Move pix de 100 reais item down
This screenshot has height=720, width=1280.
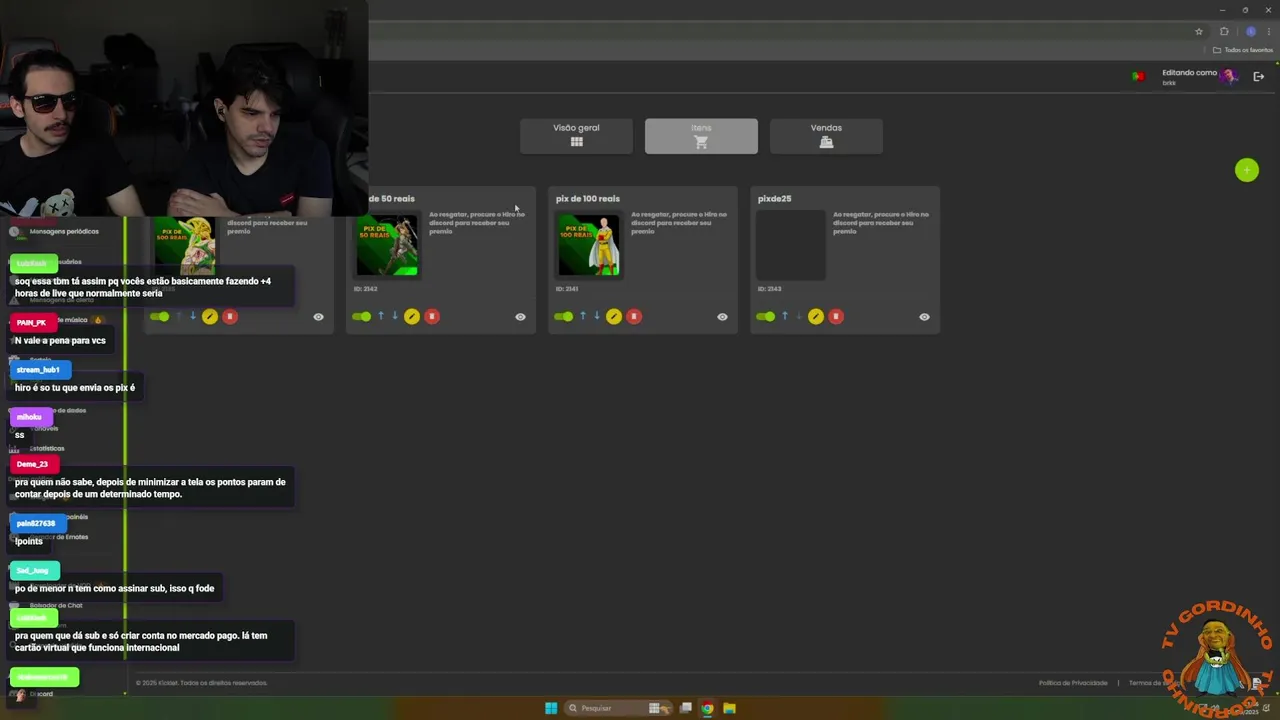click(597, 316)
